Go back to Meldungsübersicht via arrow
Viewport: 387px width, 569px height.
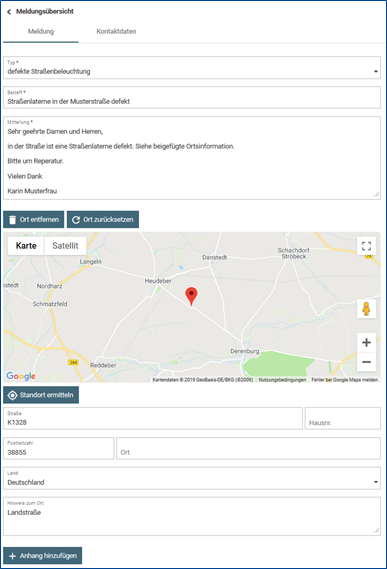pos(9,12)
